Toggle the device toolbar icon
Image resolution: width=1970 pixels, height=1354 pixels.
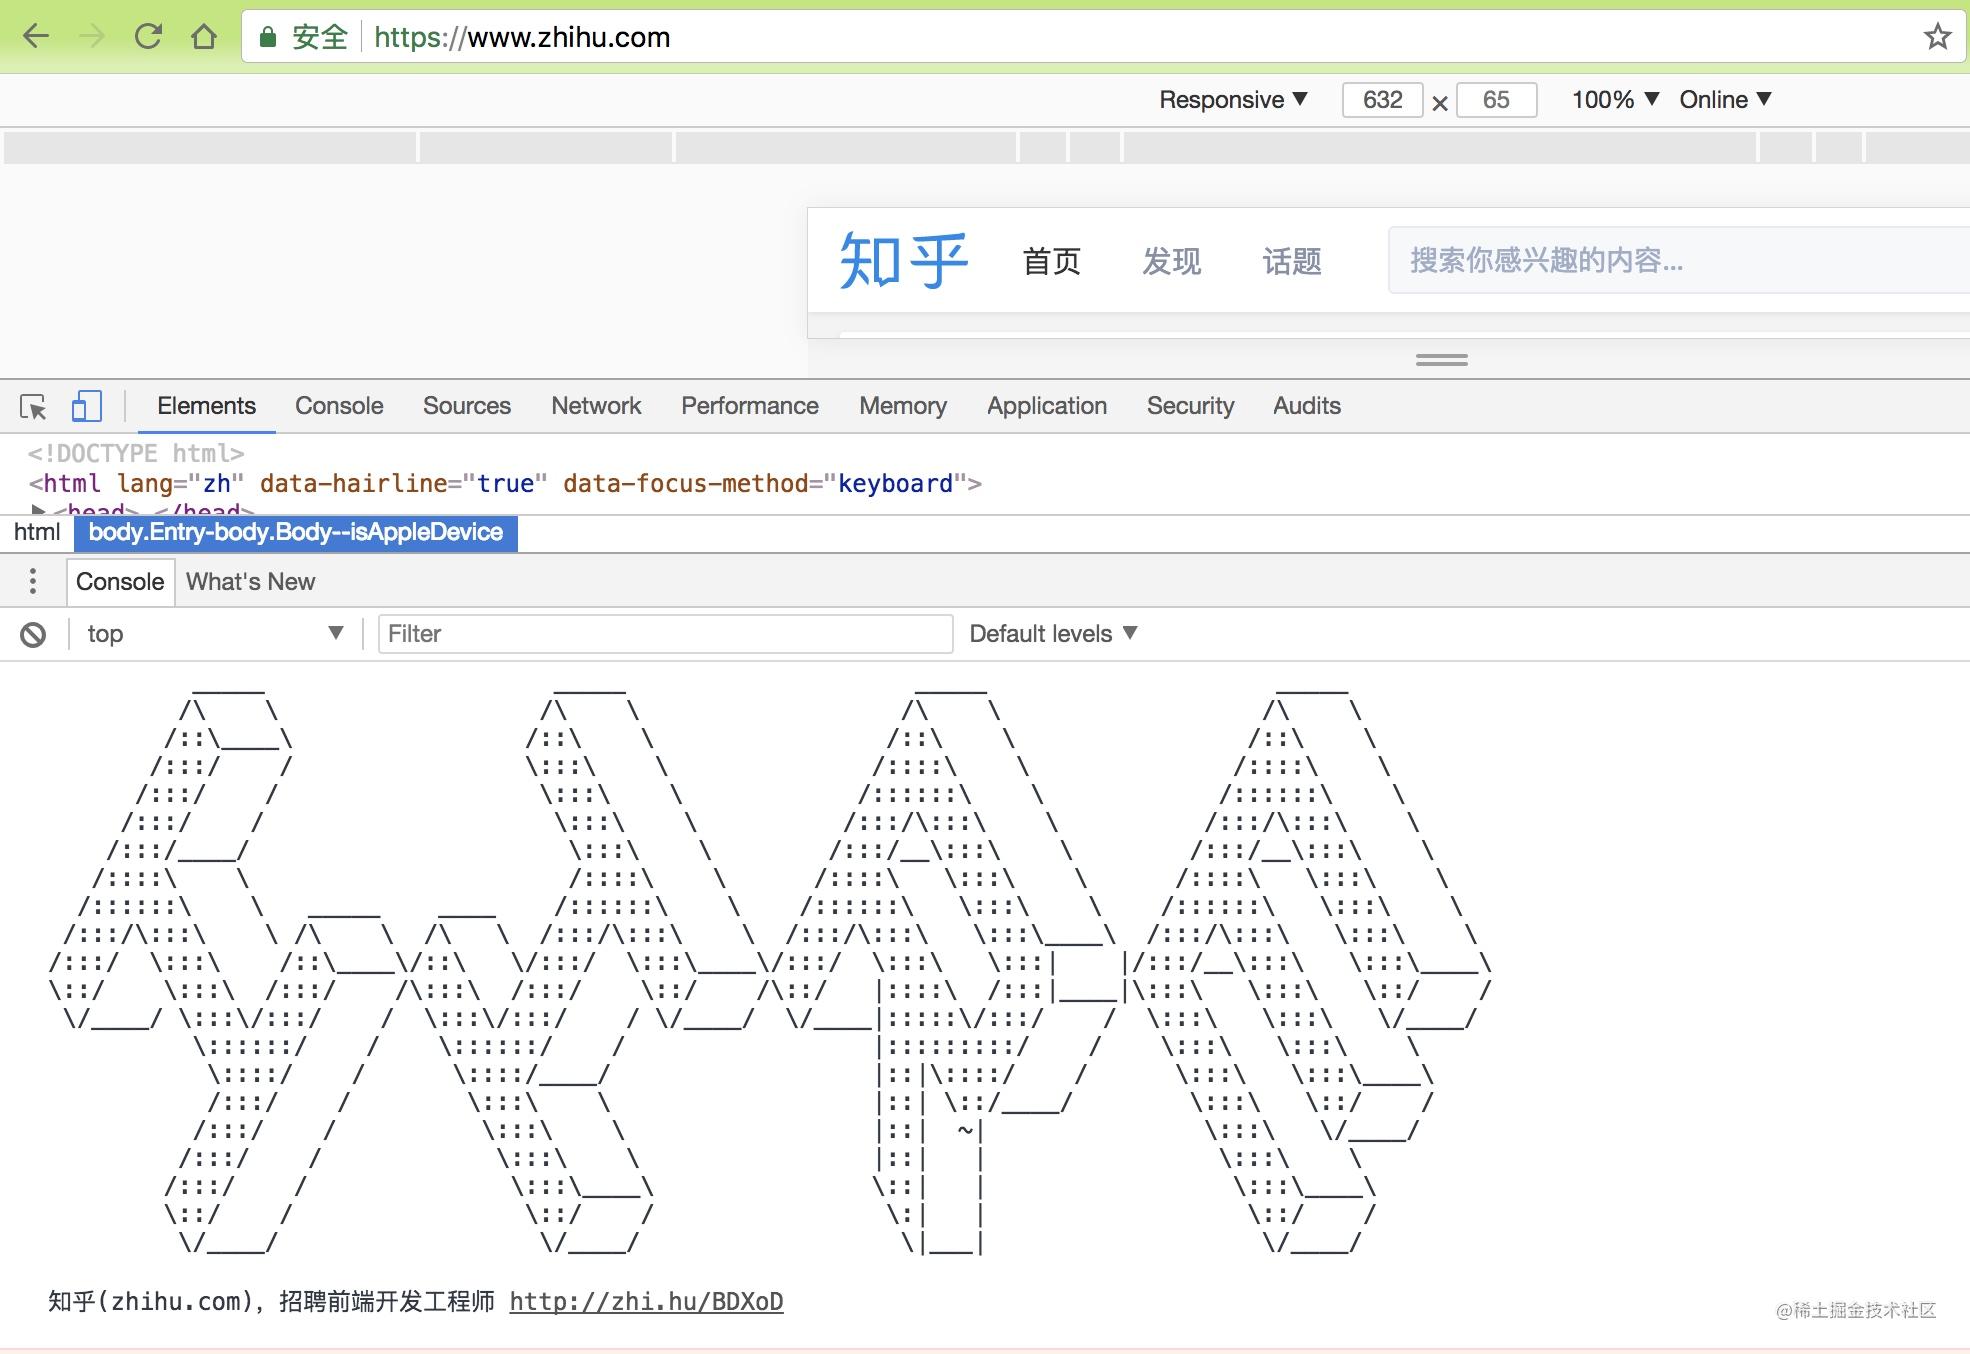87,406
